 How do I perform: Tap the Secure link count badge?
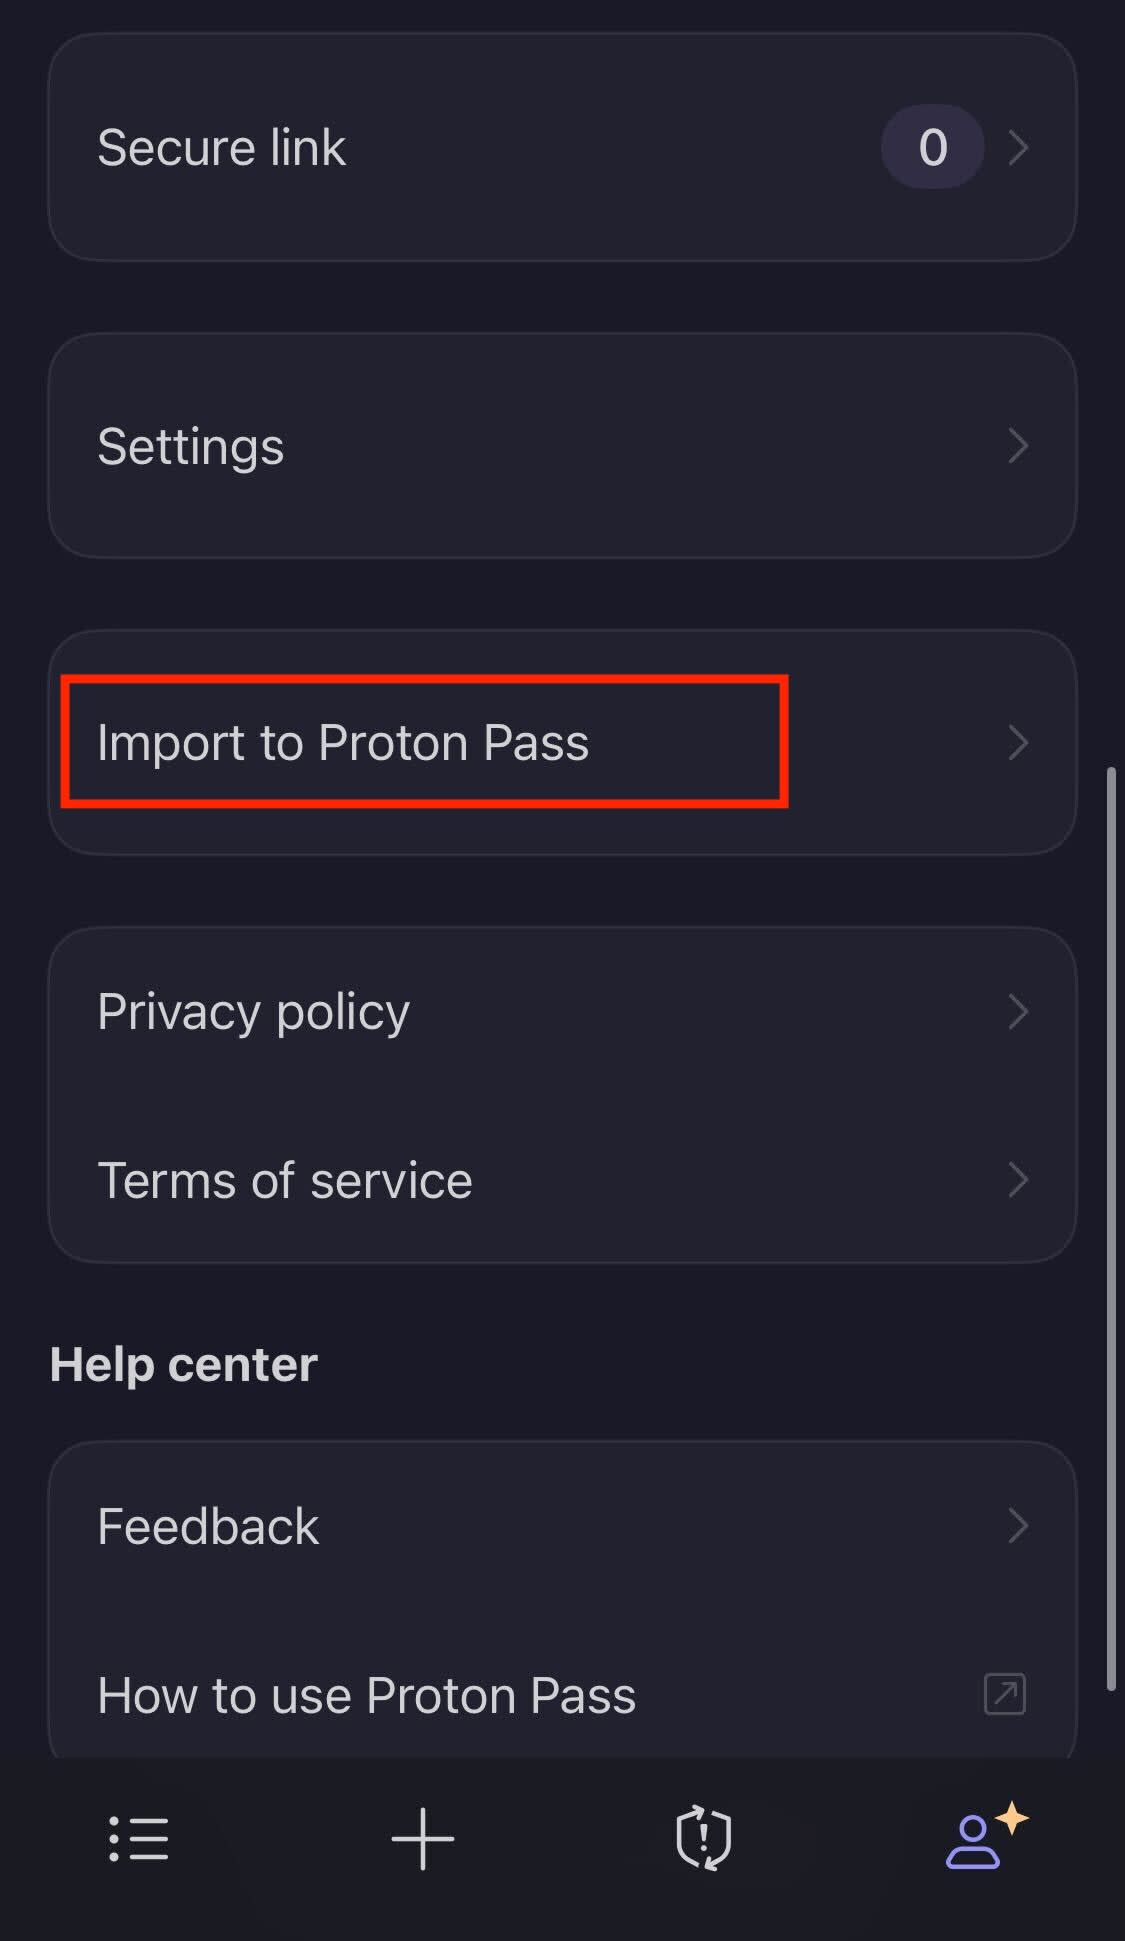tap(932, 147)
